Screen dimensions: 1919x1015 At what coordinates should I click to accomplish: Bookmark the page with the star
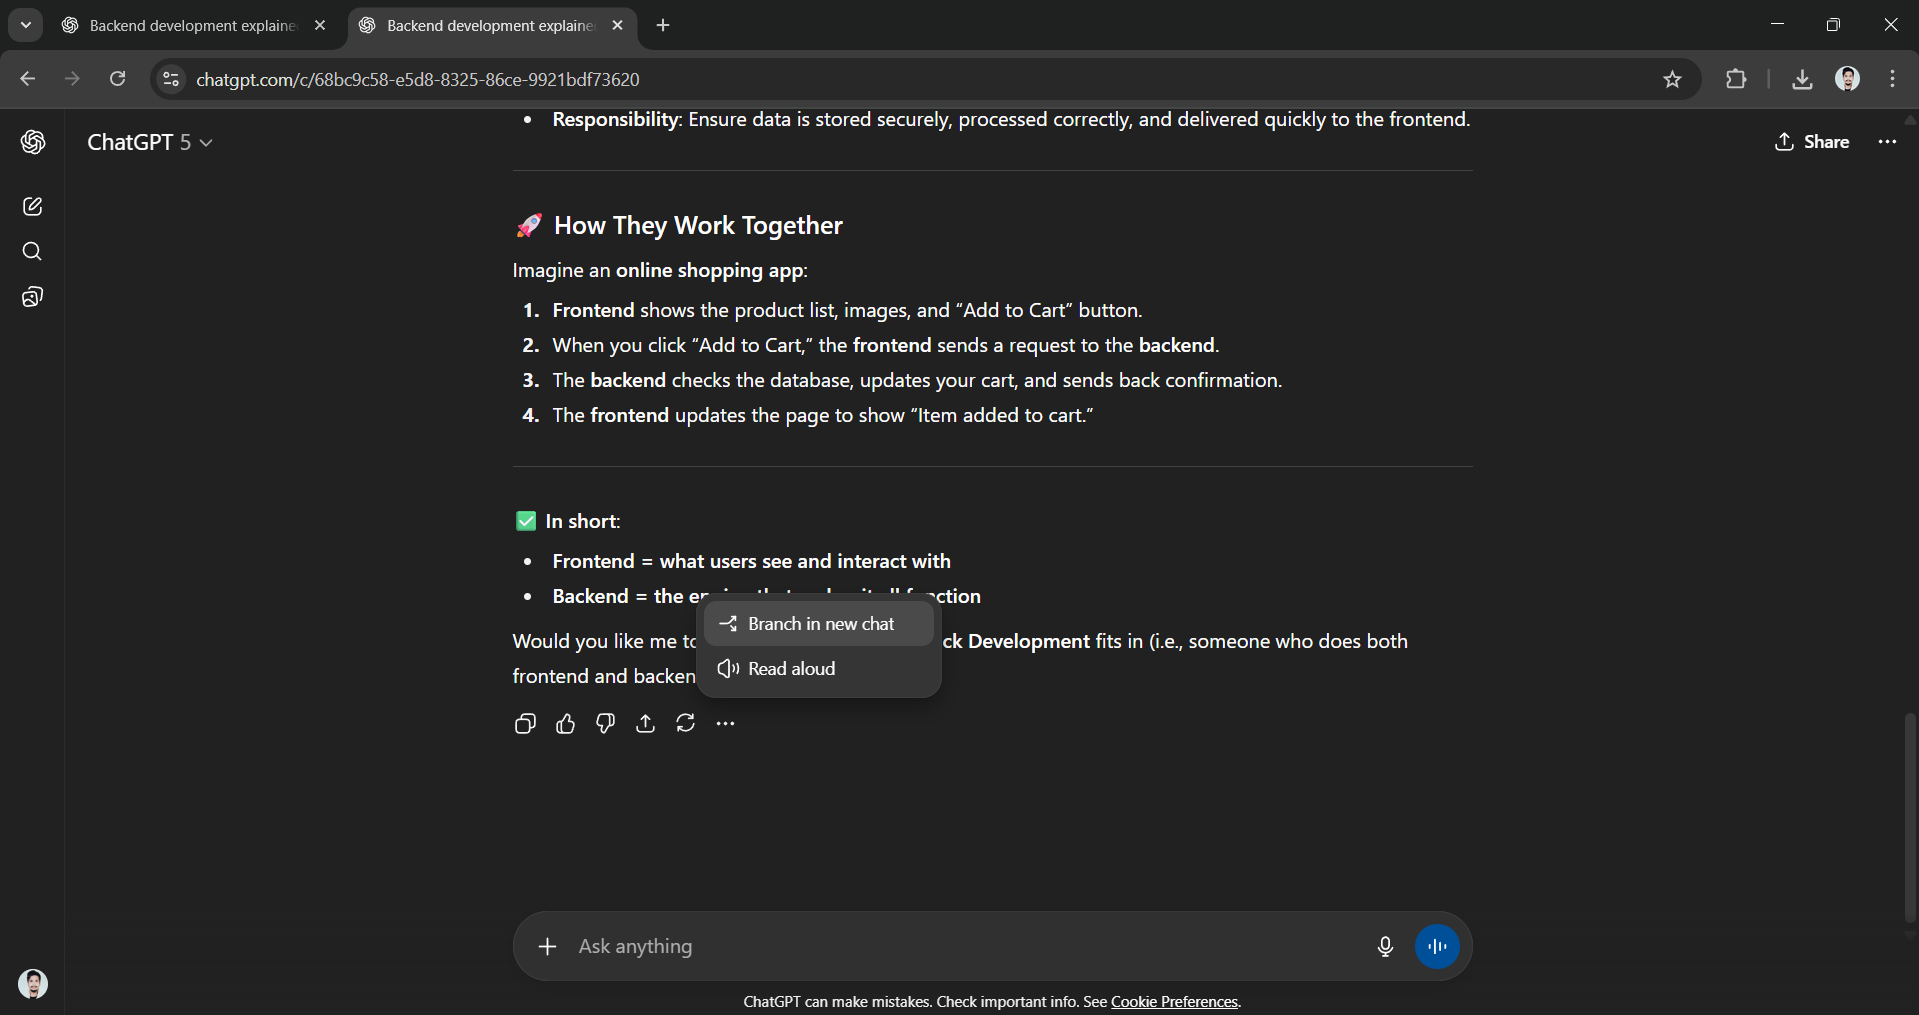pos(1673,79)
